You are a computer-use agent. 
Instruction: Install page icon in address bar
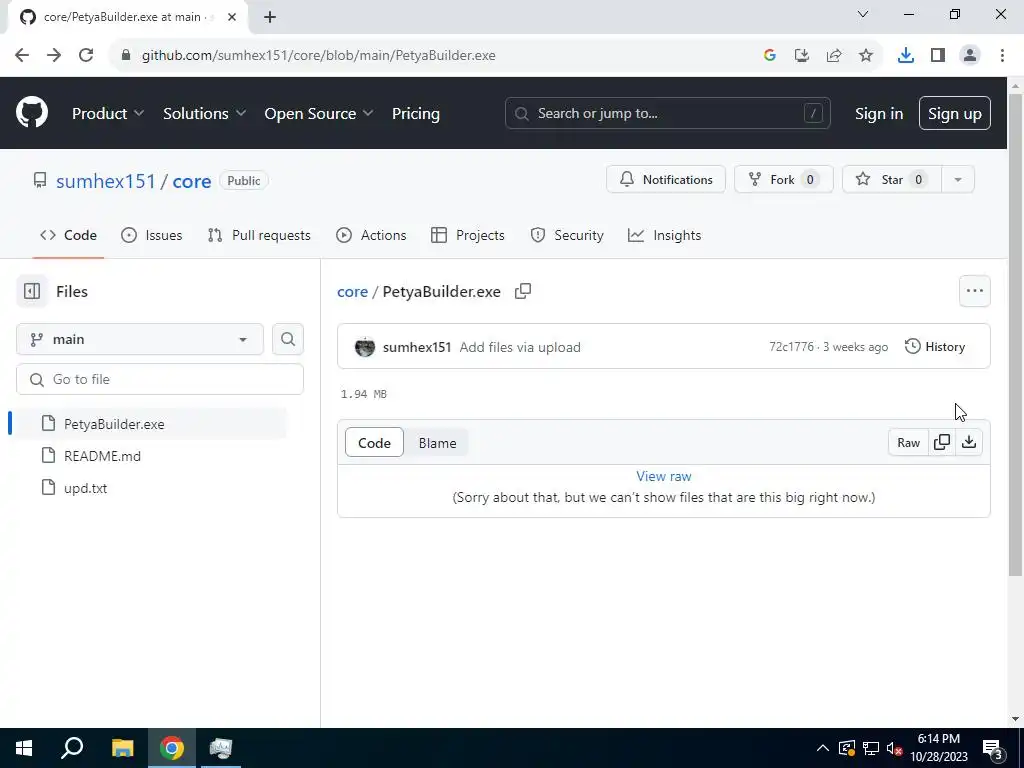tap(802, 56)
